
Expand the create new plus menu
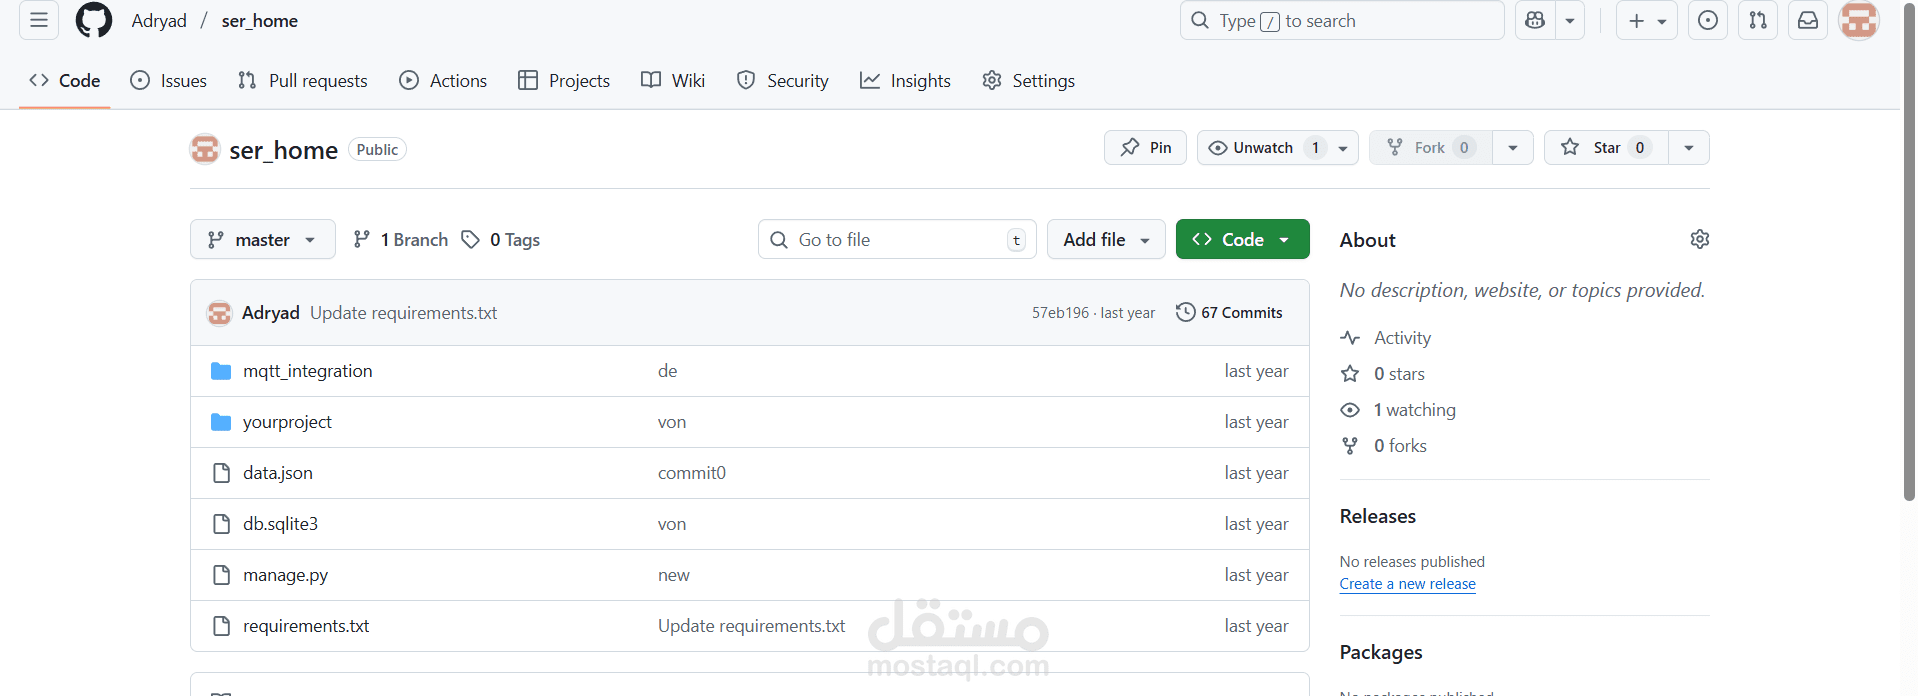point(1647,20)
